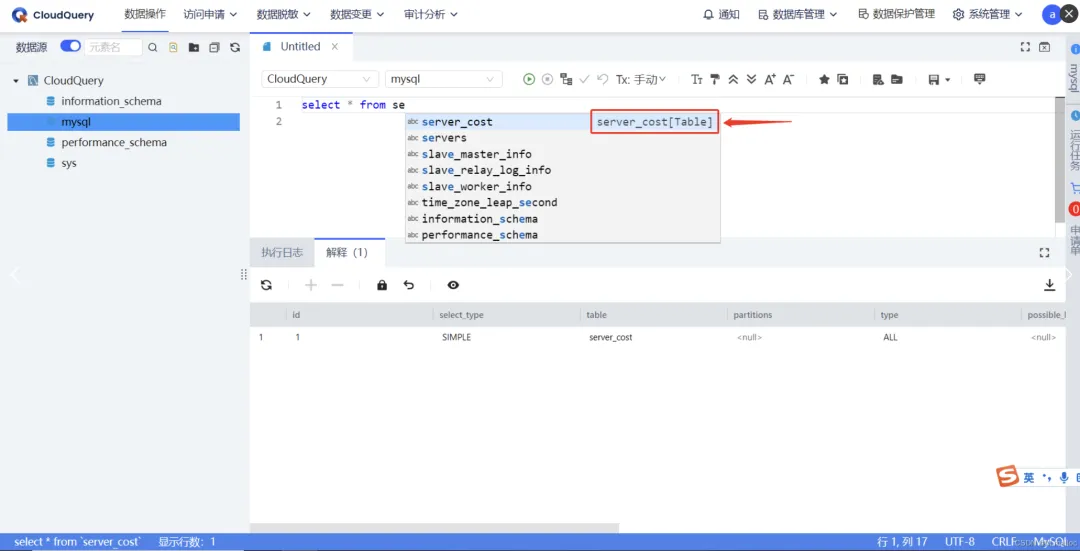1080x551 pixels.
Task: Run the SQL with the green play icon
Action: click(x=528, y=79)
